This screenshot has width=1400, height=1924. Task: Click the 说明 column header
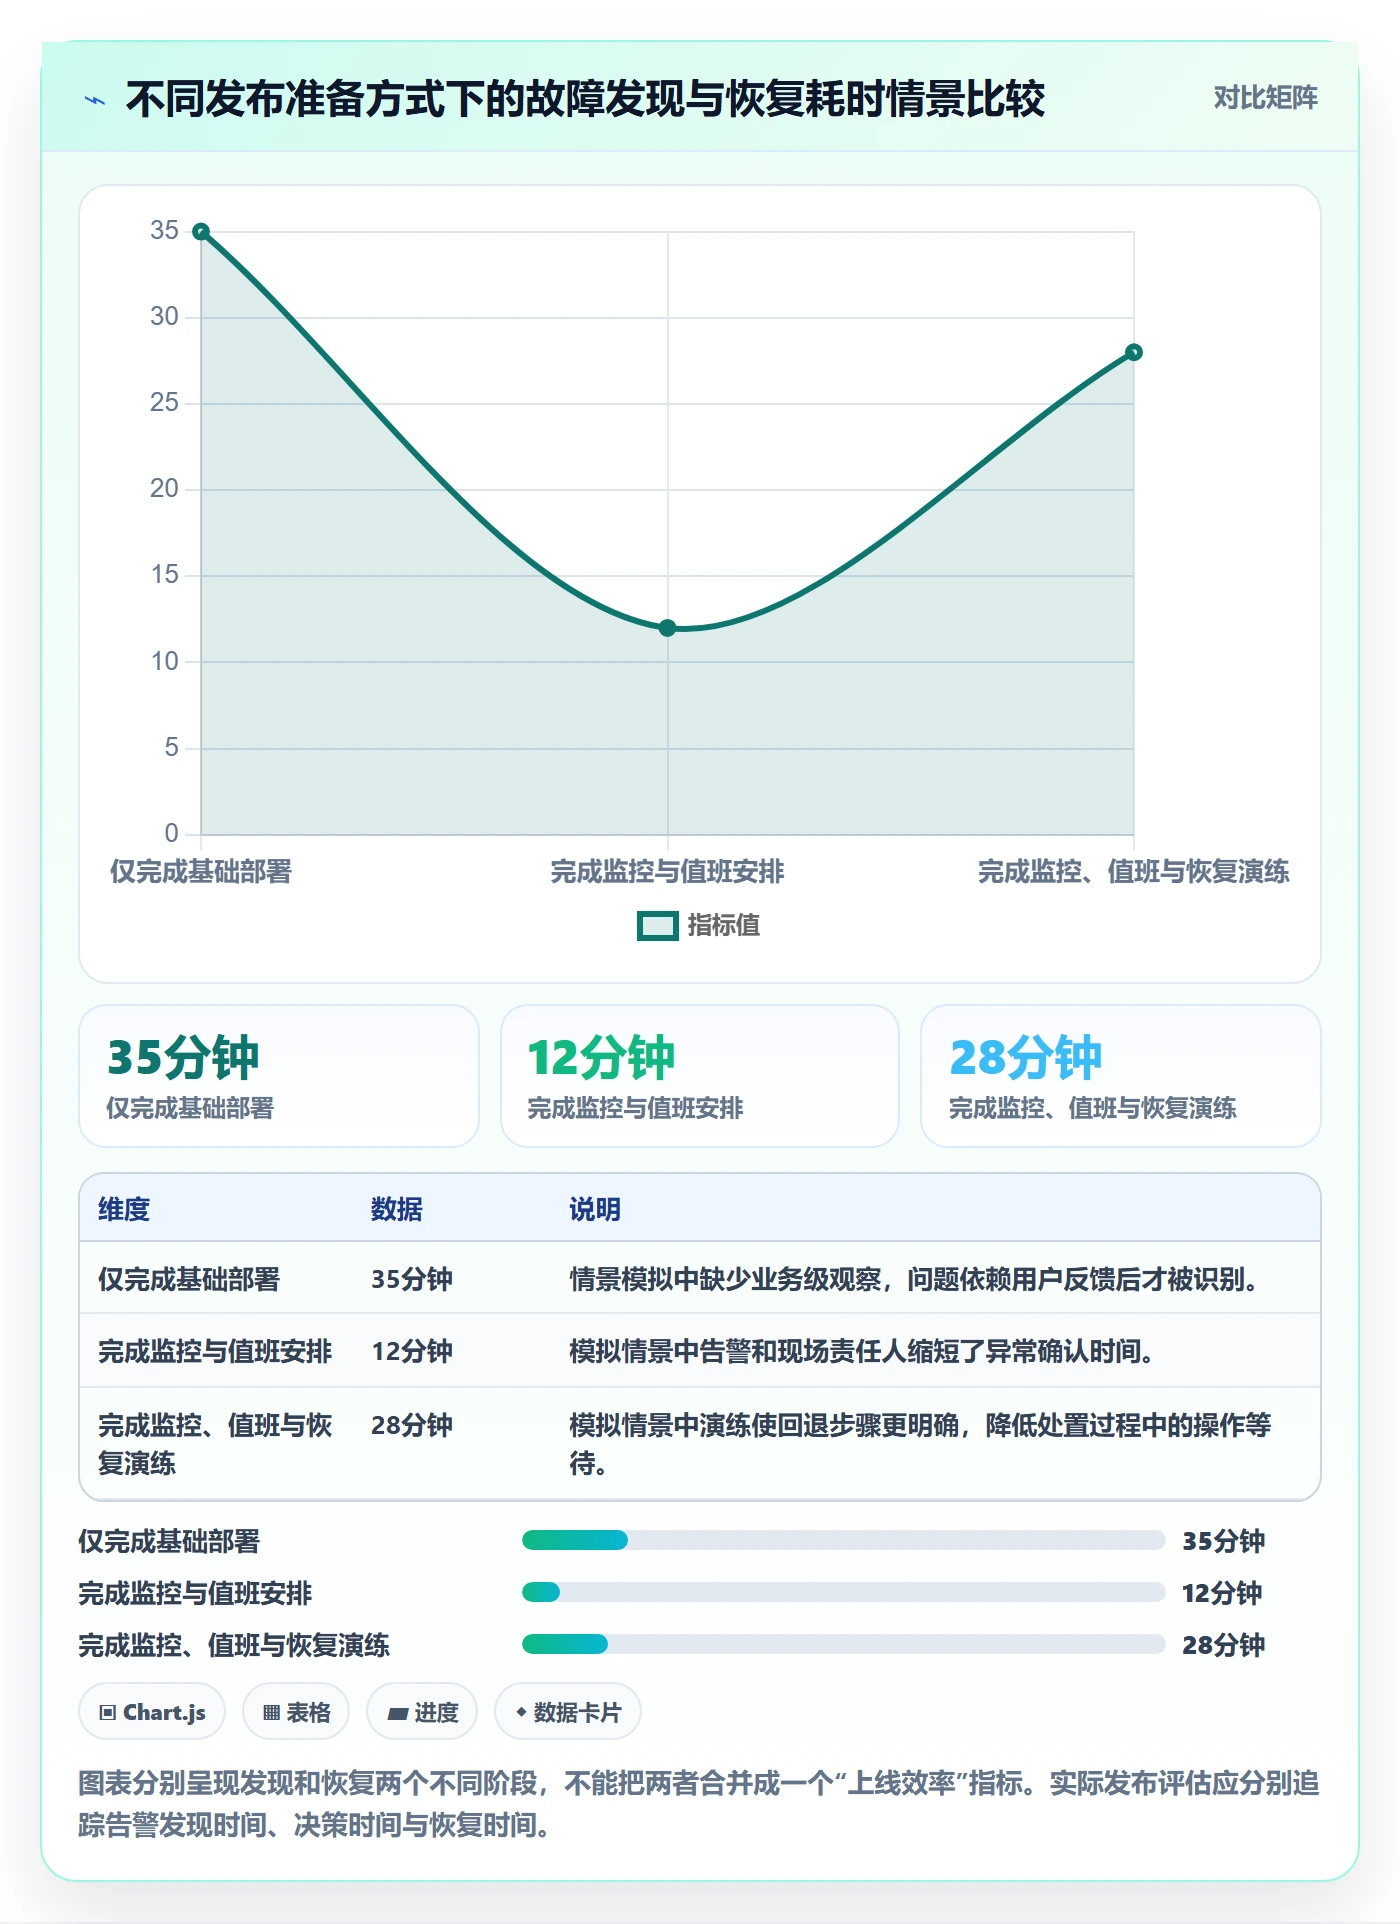(x=595, y=1210)
